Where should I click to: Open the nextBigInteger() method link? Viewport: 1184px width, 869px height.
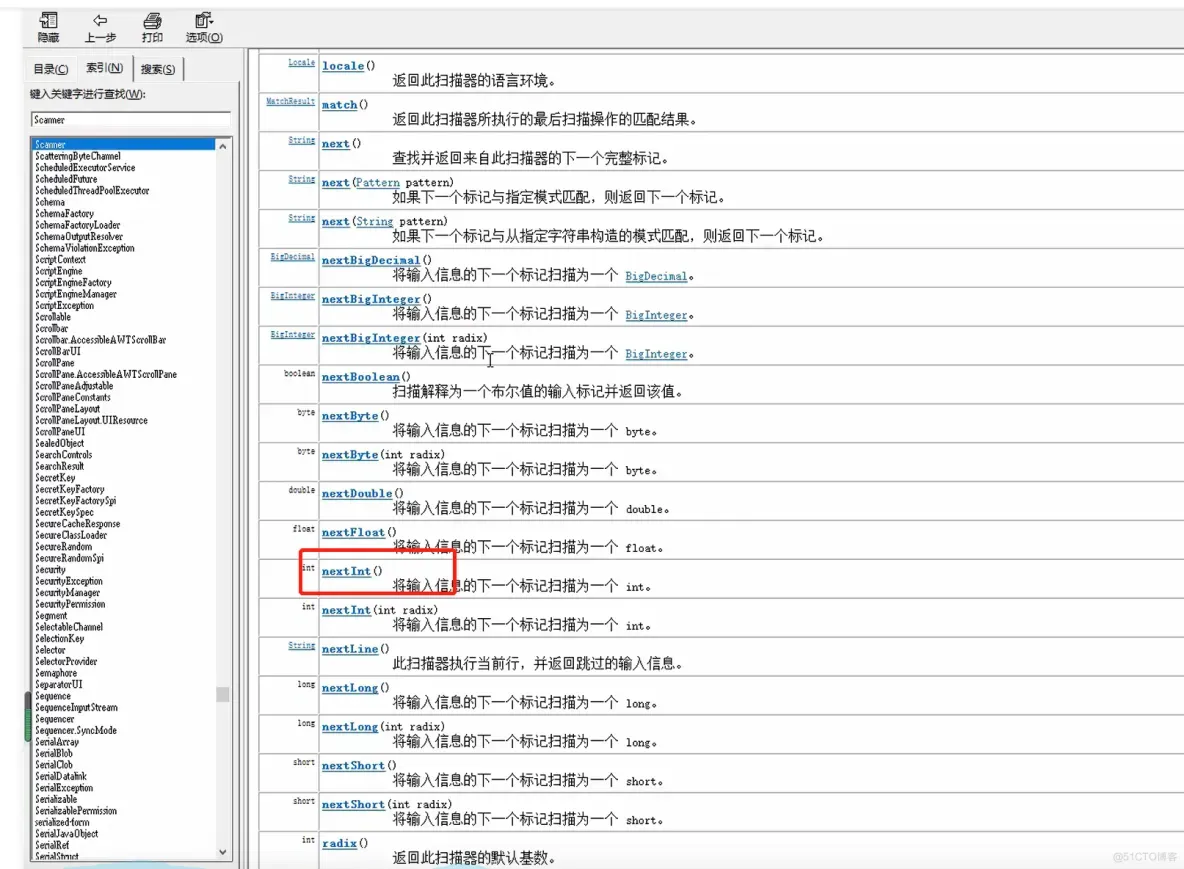[x=371, y=299]
